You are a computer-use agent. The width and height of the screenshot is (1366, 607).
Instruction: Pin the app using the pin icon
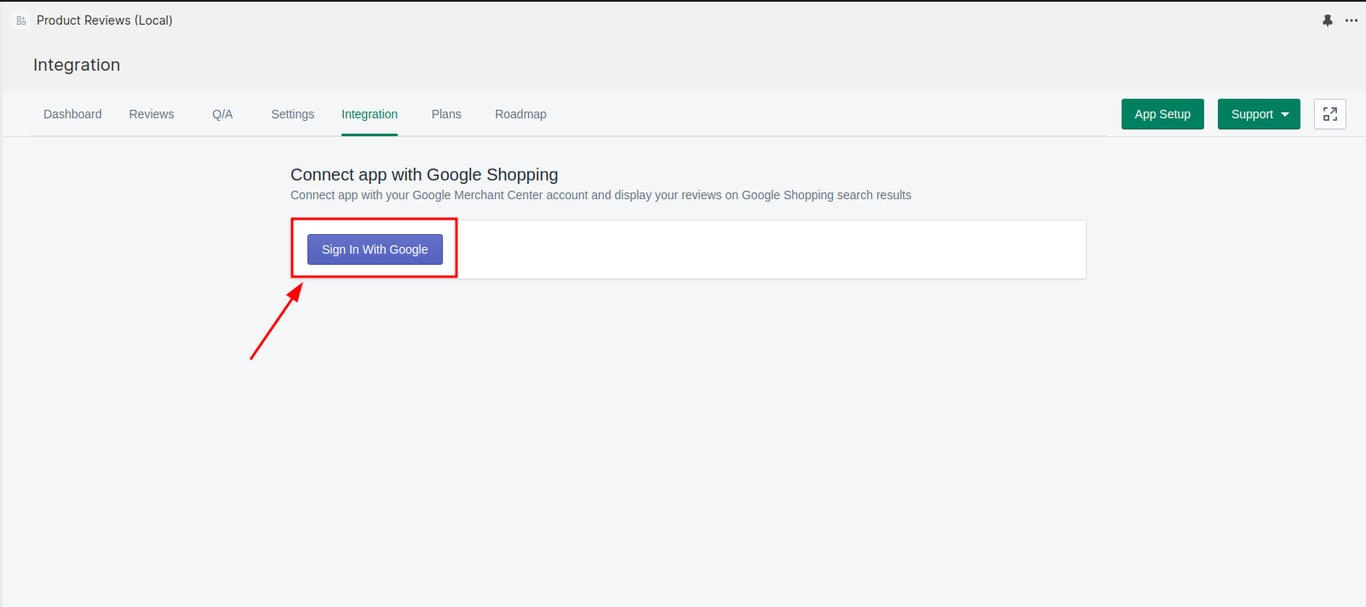click(1328, 21)
